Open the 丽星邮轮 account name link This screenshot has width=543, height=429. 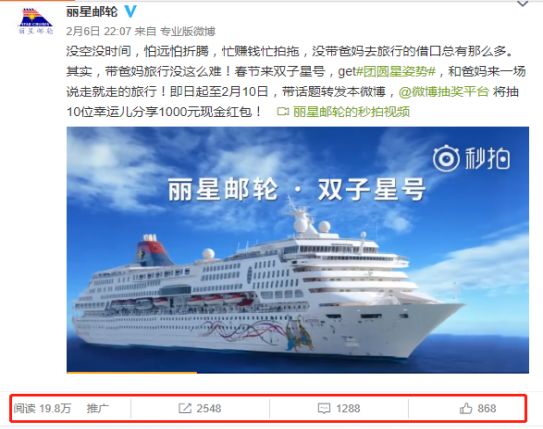(92, 12)
